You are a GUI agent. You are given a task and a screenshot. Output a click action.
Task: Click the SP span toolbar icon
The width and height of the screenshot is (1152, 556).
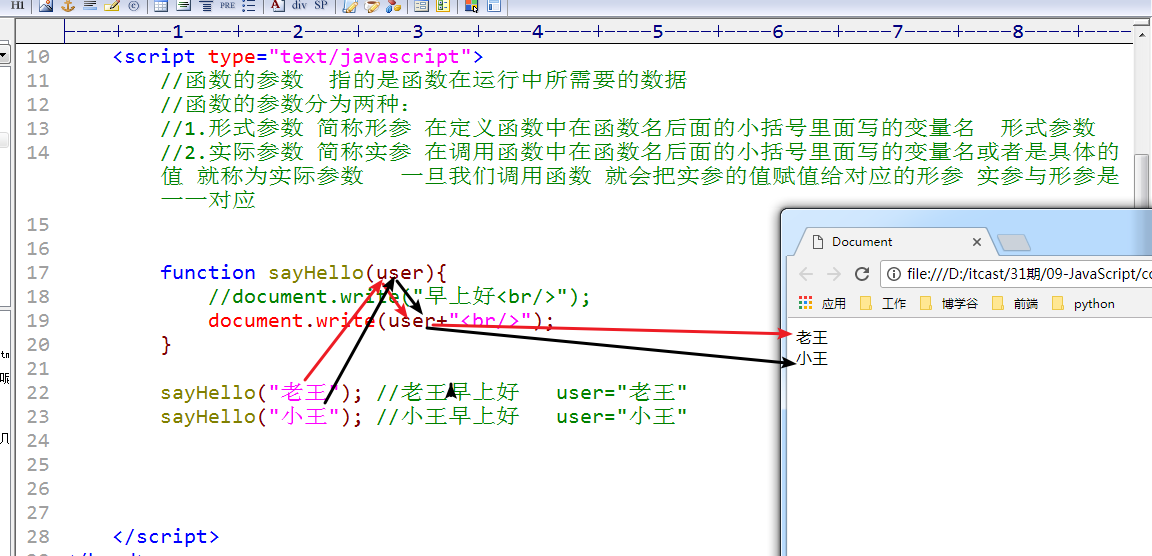[321, 6]
